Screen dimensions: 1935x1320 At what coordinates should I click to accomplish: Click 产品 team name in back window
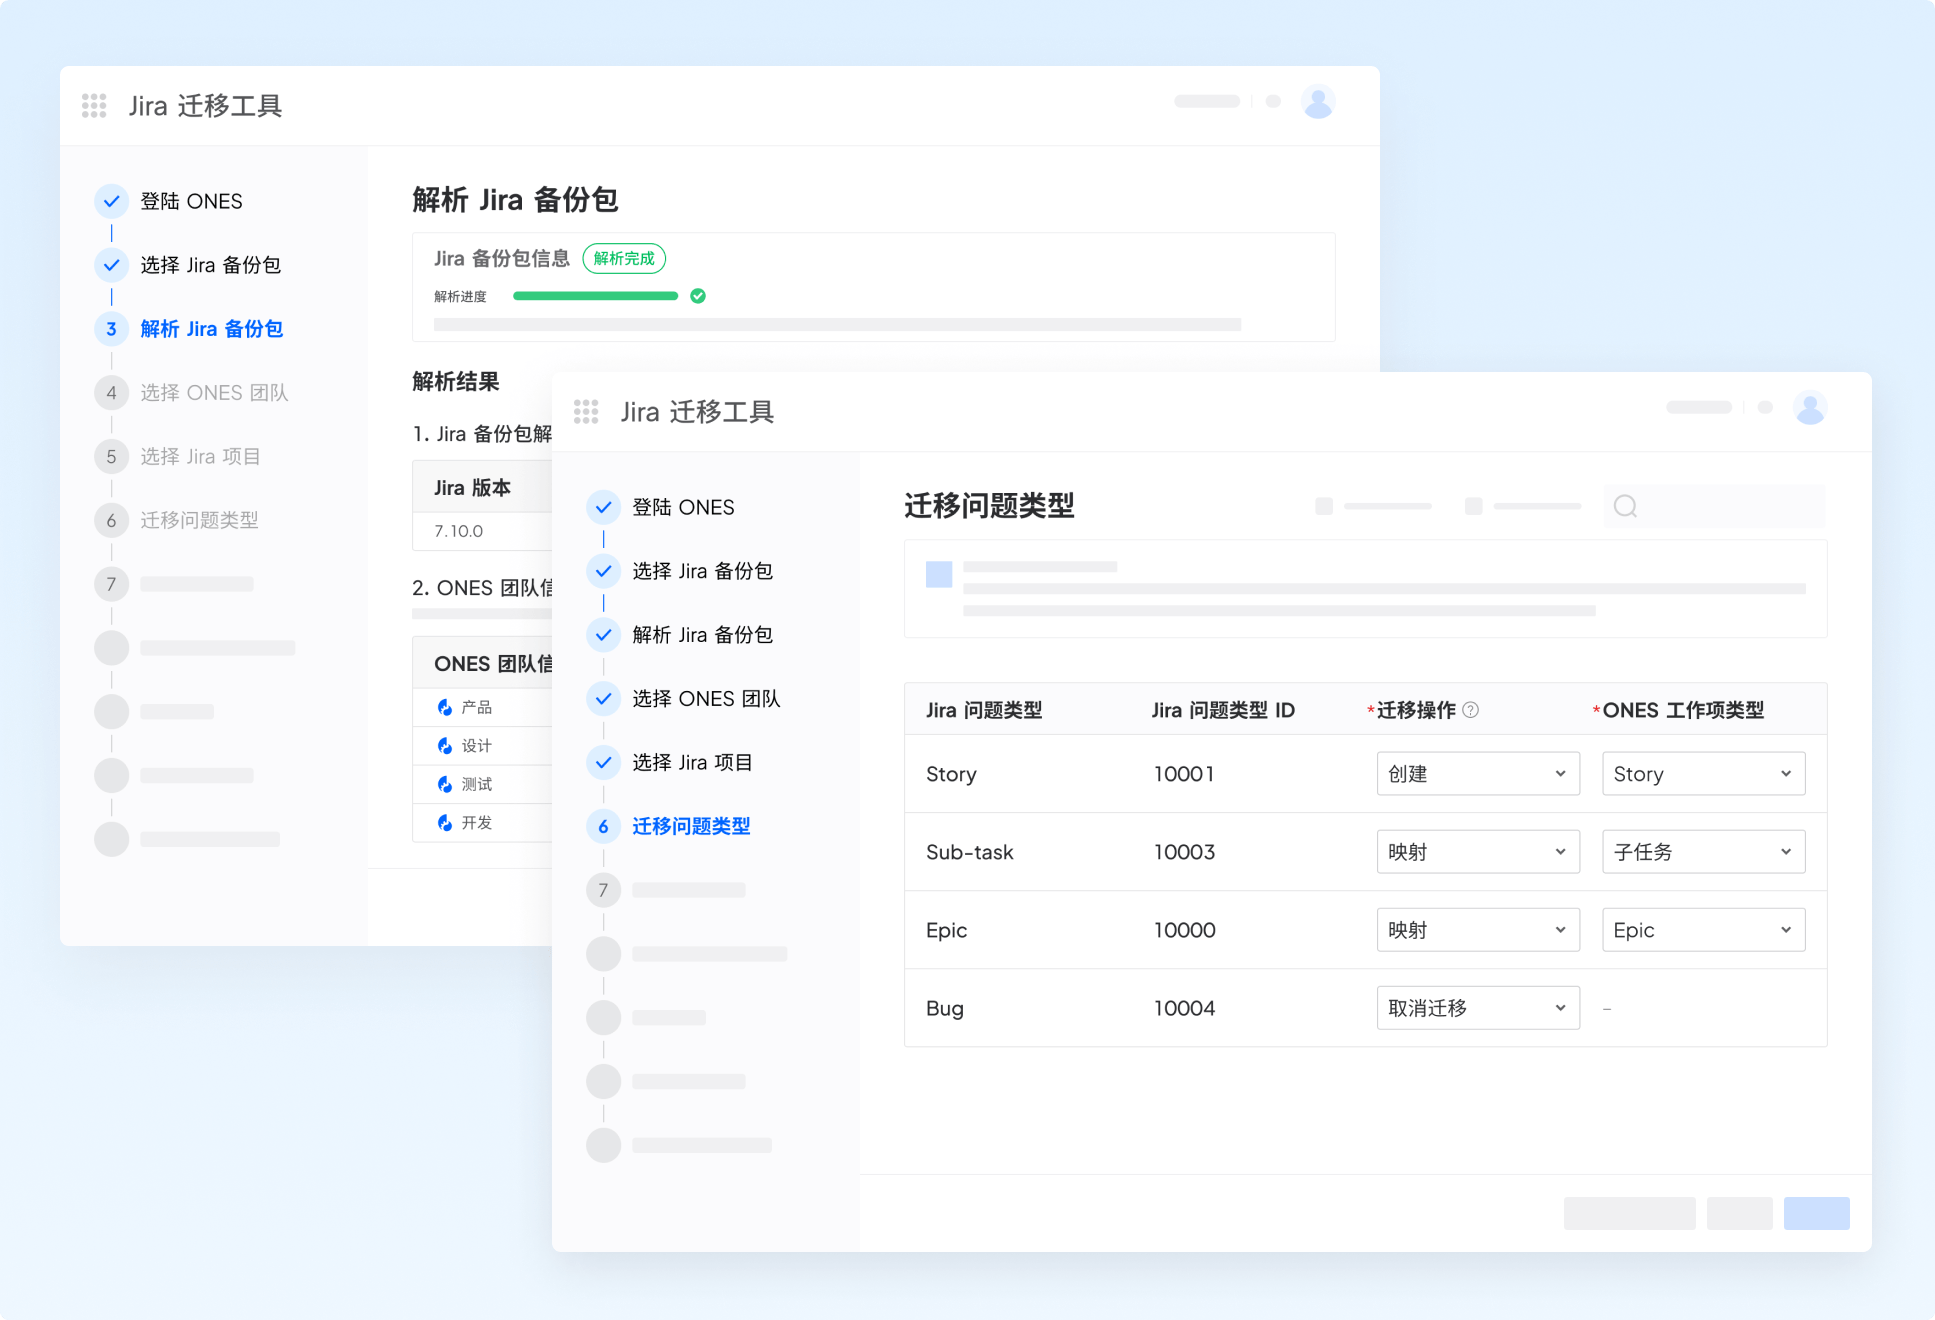point(477,707)
